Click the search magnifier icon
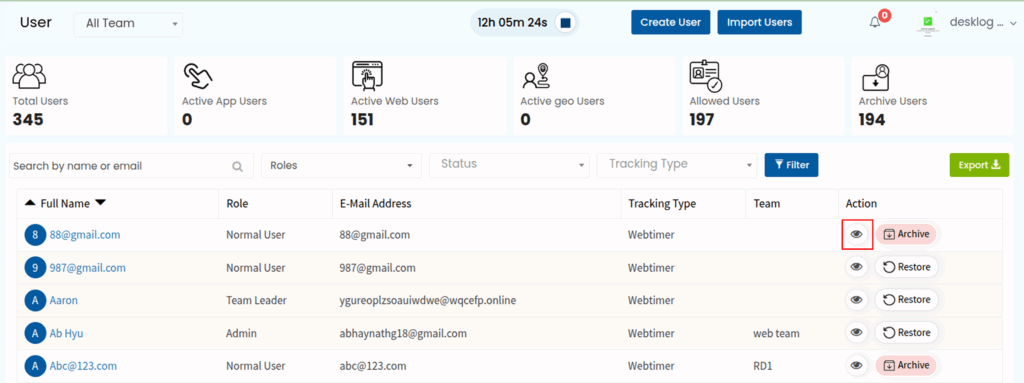 coord(238,166)
